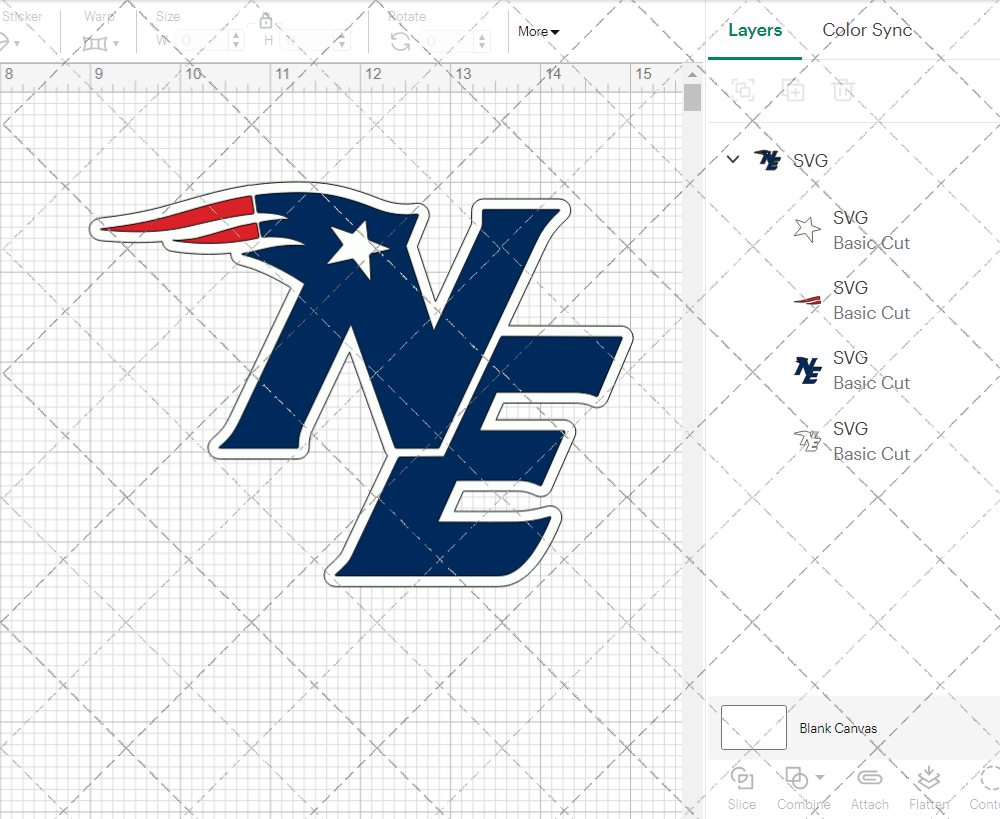Select the Layers tab
The height and width of the screenshot is (819, 1000).
coord(755,30)
